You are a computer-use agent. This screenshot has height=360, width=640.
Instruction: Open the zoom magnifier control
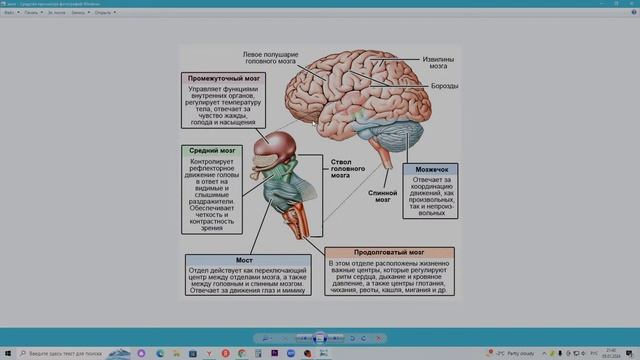267,338
